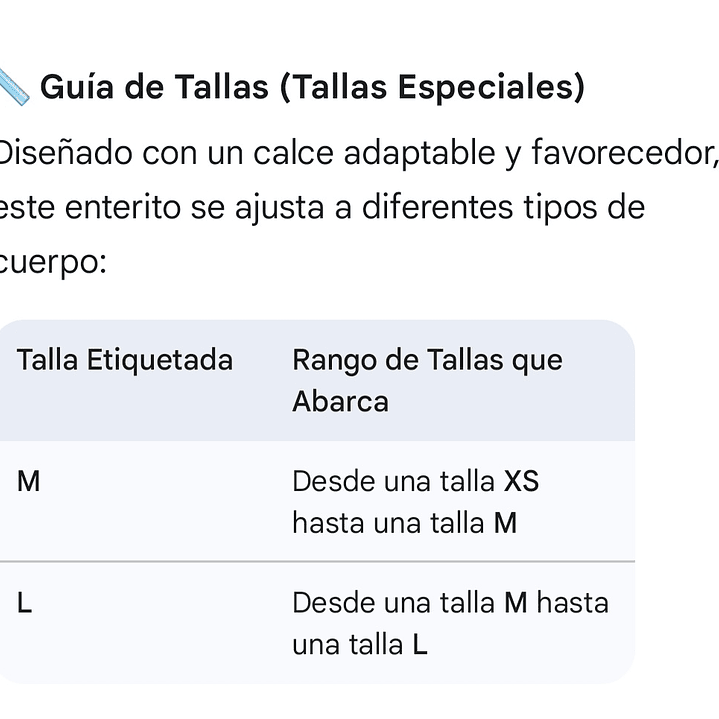The image size is (719, 719).
Task: Click the text "cuerpo:" ending the paragraph
Action: coord(52,262)
